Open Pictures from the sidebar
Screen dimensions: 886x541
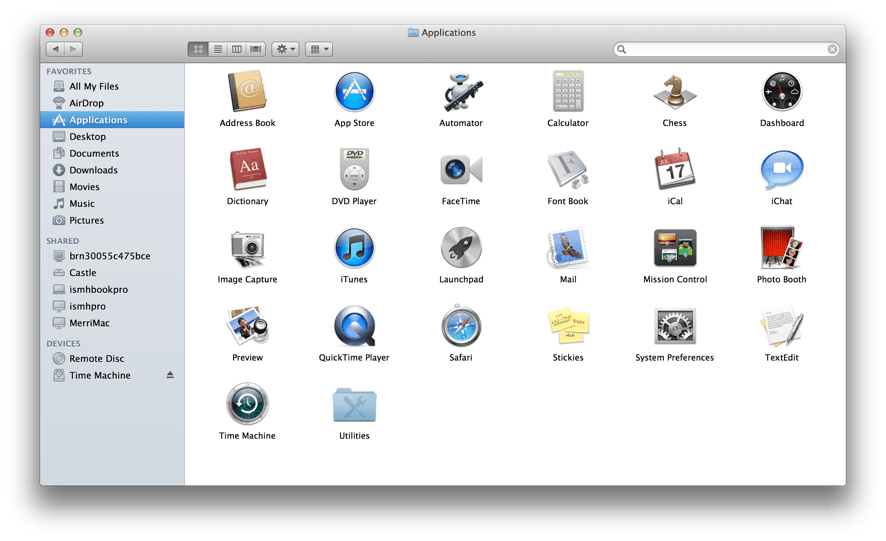(112, 220)
